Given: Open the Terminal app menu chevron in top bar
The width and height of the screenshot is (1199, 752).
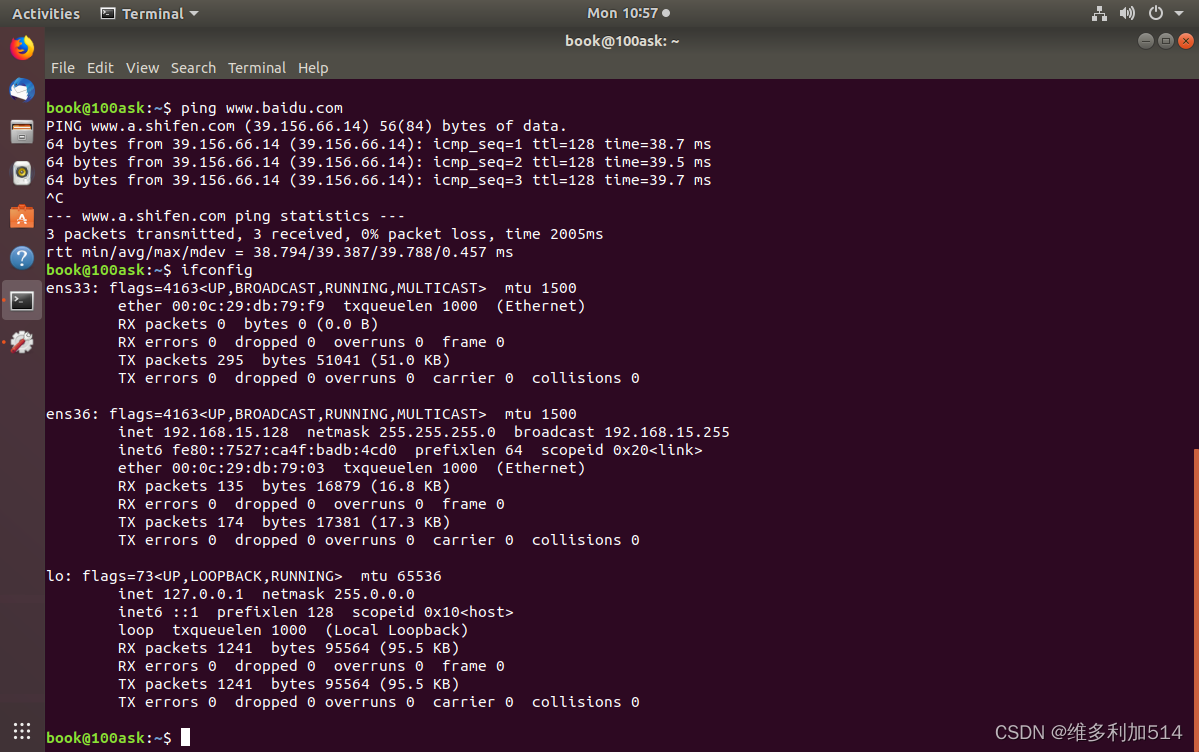Looking at the screenshot, I should click(x=193, y=13).
